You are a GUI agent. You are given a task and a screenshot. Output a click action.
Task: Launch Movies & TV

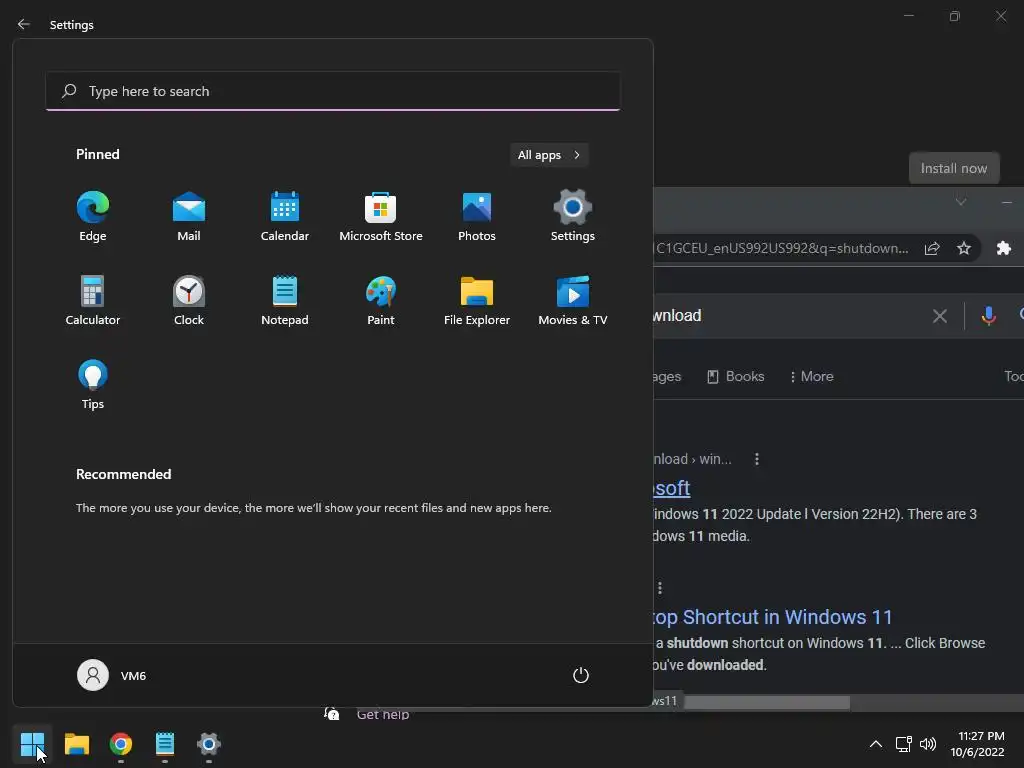573,300
